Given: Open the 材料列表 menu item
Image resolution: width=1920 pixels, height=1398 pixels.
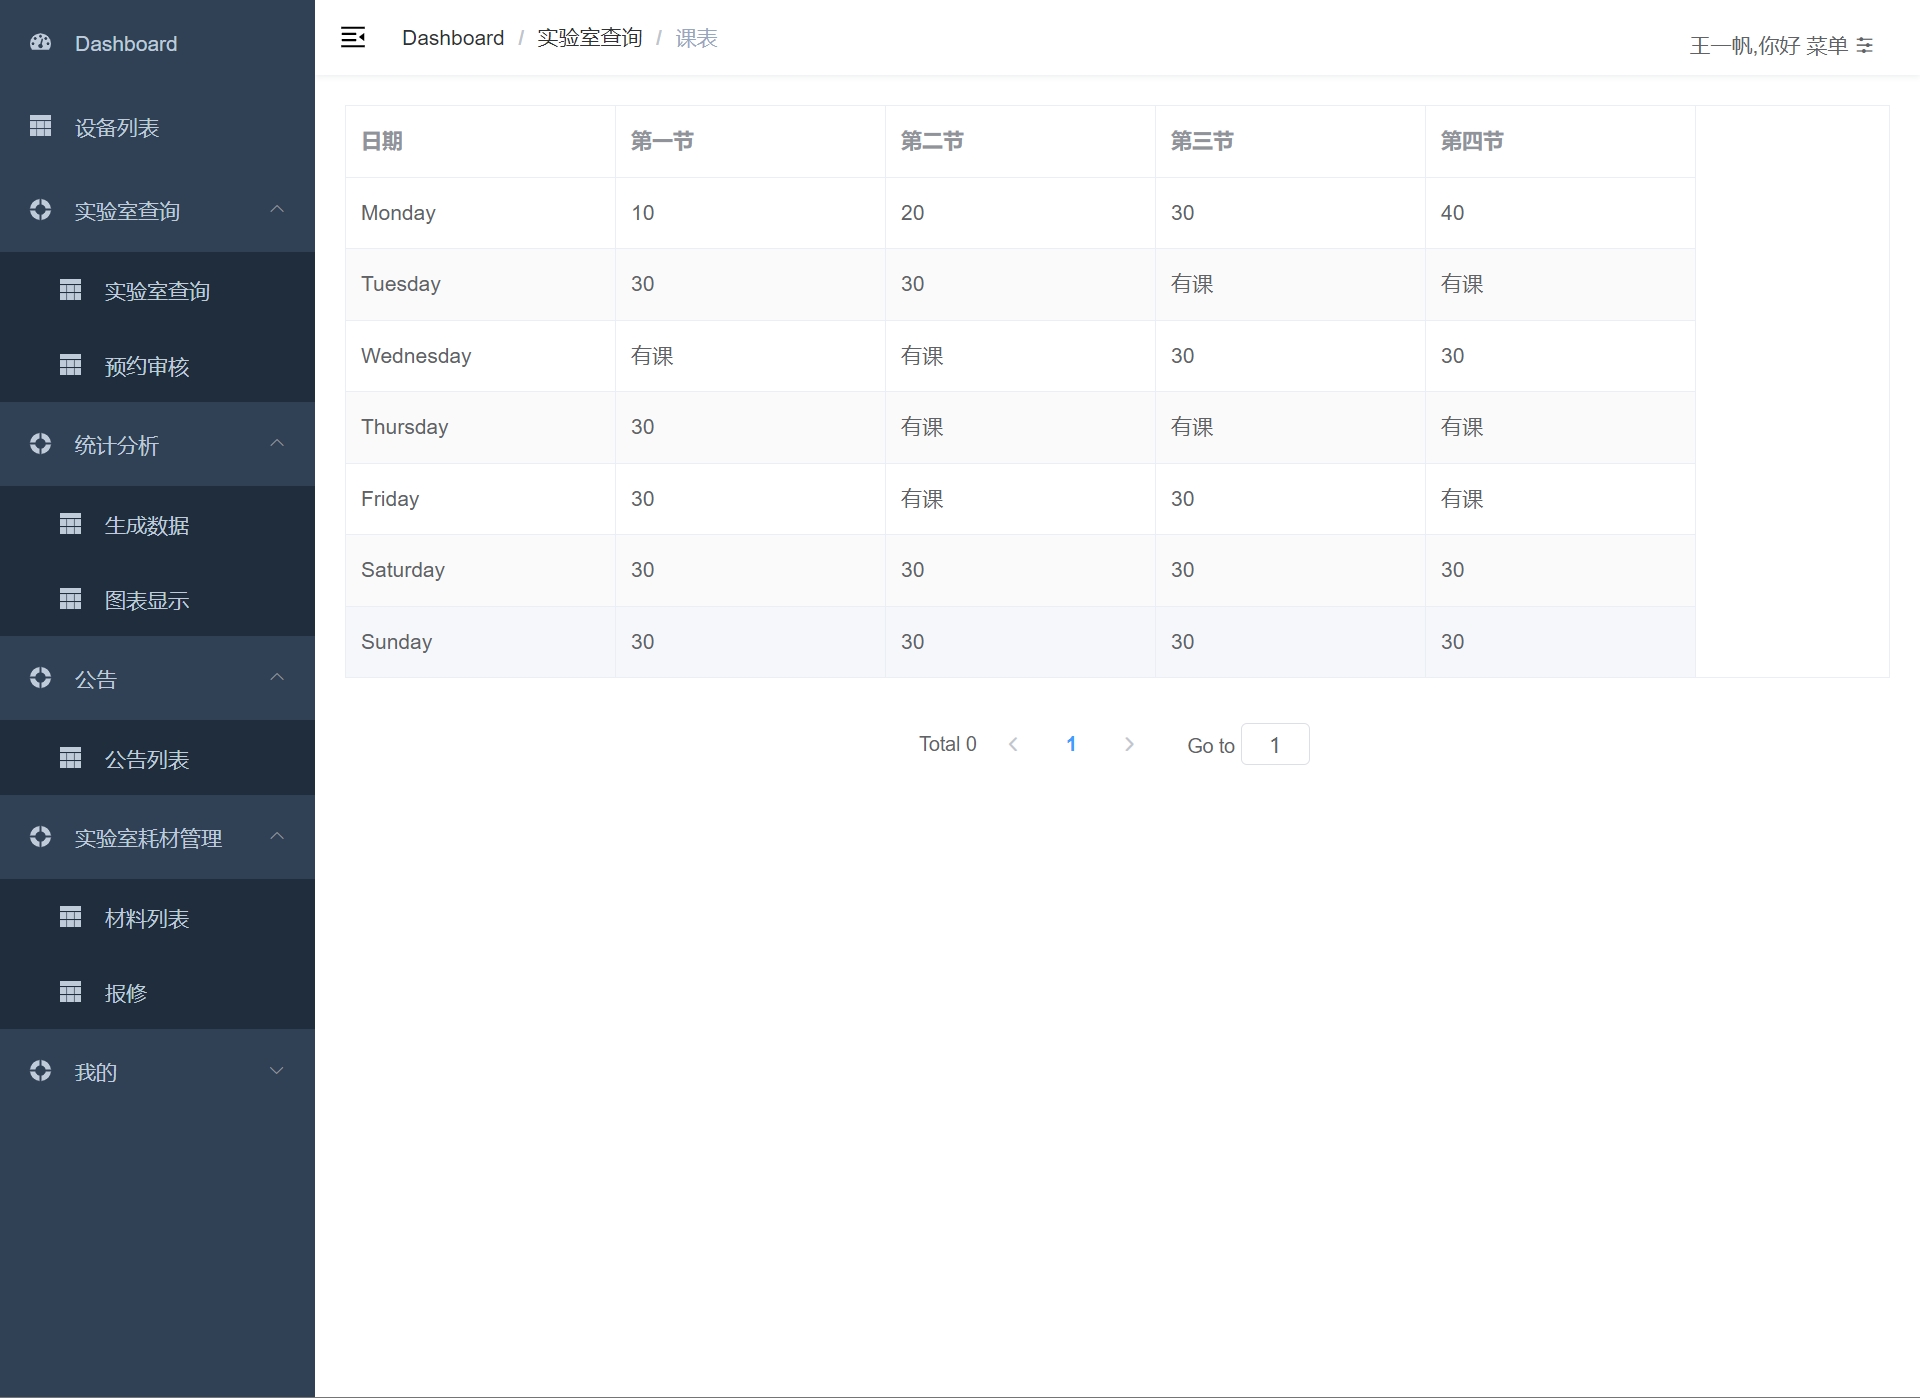Looking at the screenshot, I should pos(146,918).
